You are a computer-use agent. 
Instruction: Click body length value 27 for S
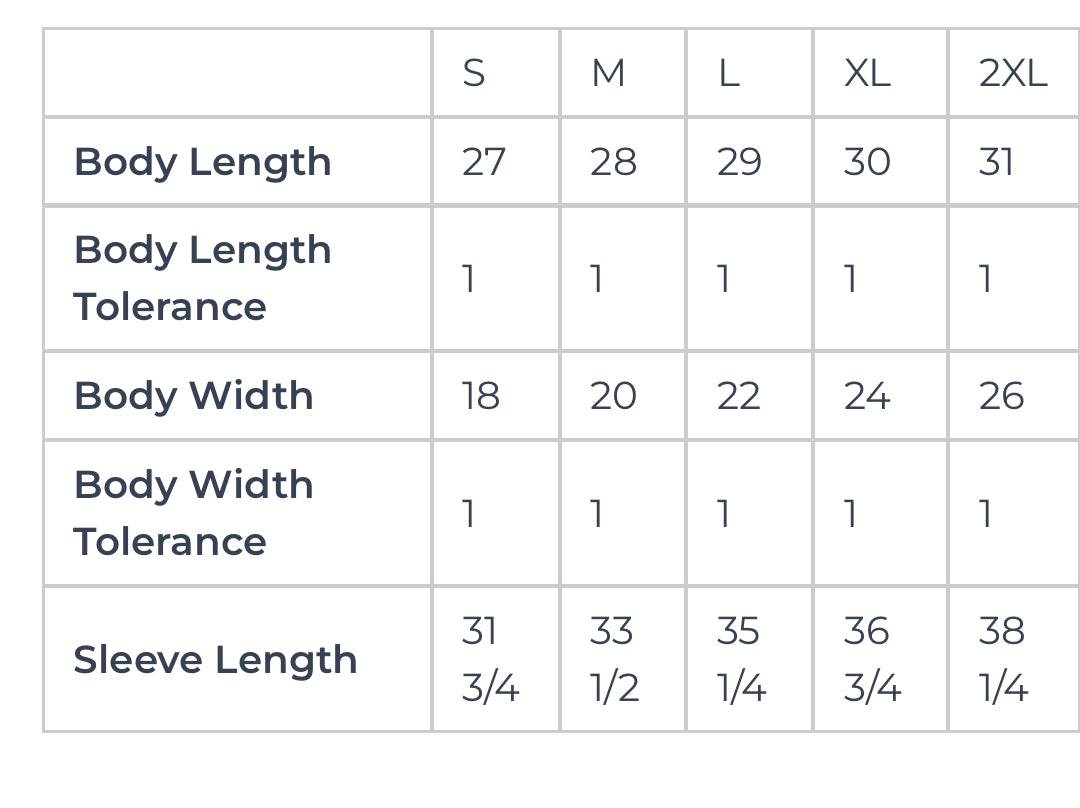(484, 162)
